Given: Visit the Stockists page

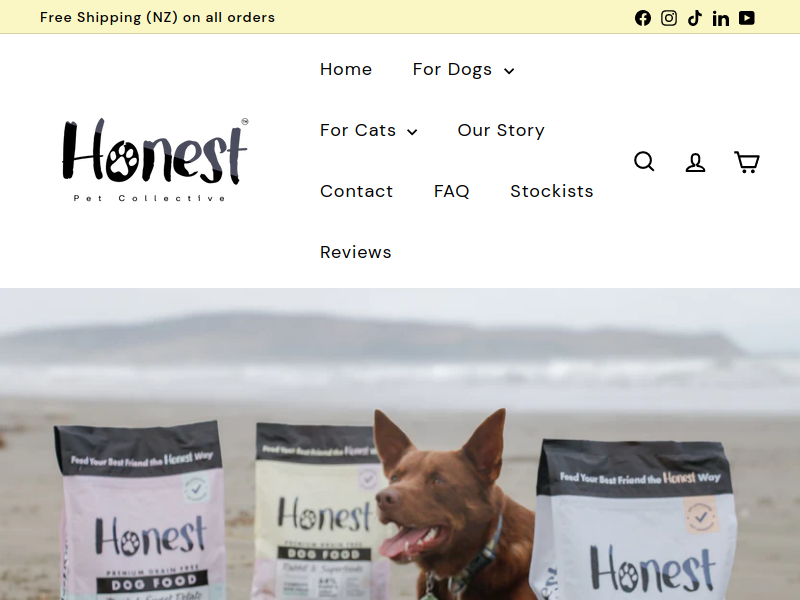Looking at the screenshot, I should coord(552,191).
